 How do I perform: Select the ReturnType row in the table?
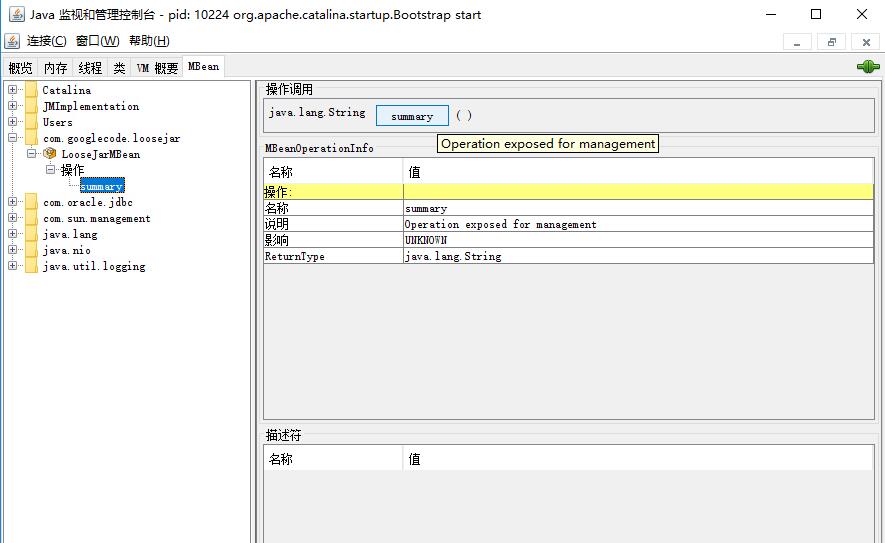click(567, 256)
